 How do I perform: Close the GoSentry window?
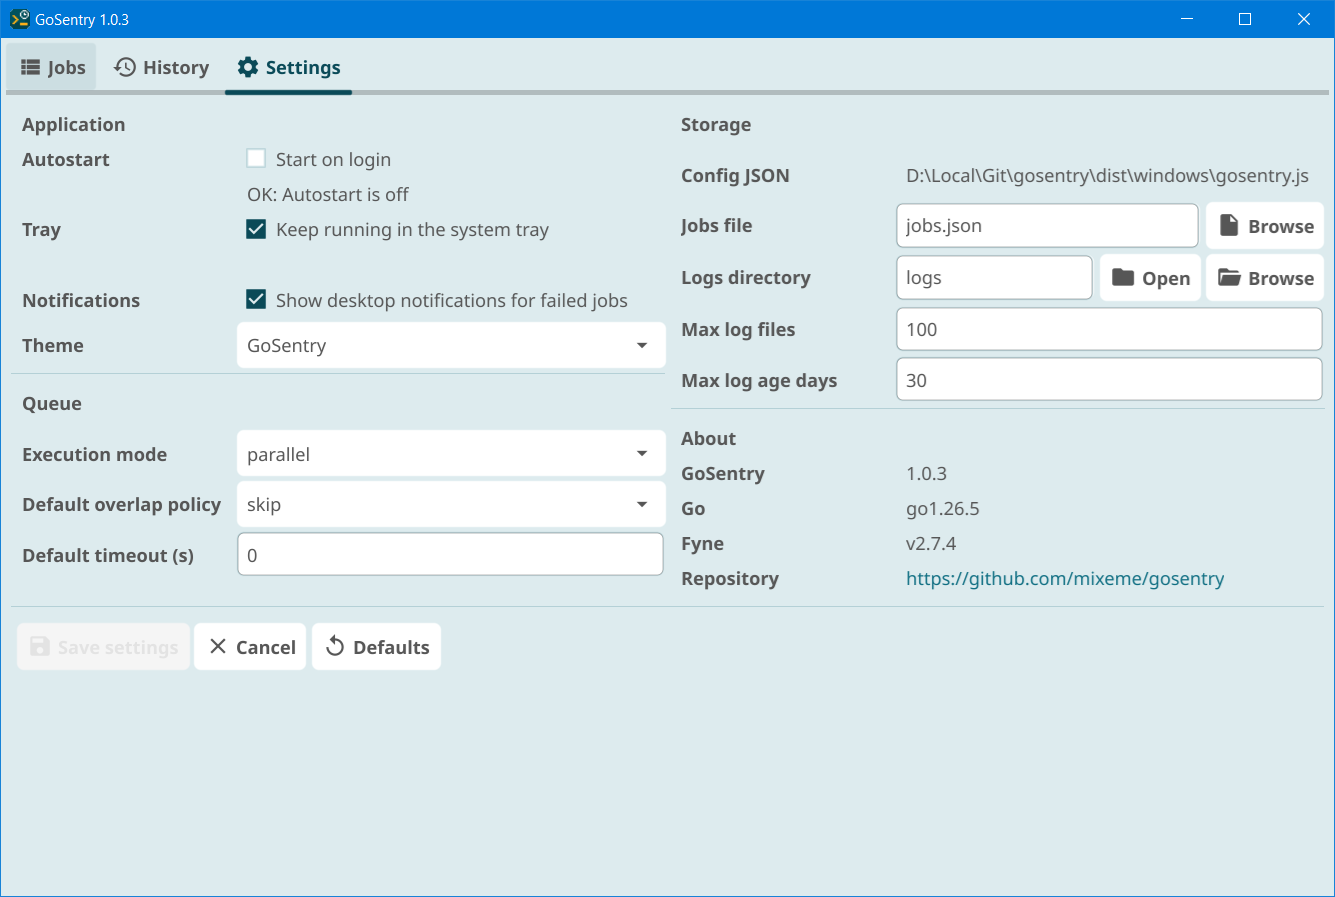click(x=1304, y=19)
